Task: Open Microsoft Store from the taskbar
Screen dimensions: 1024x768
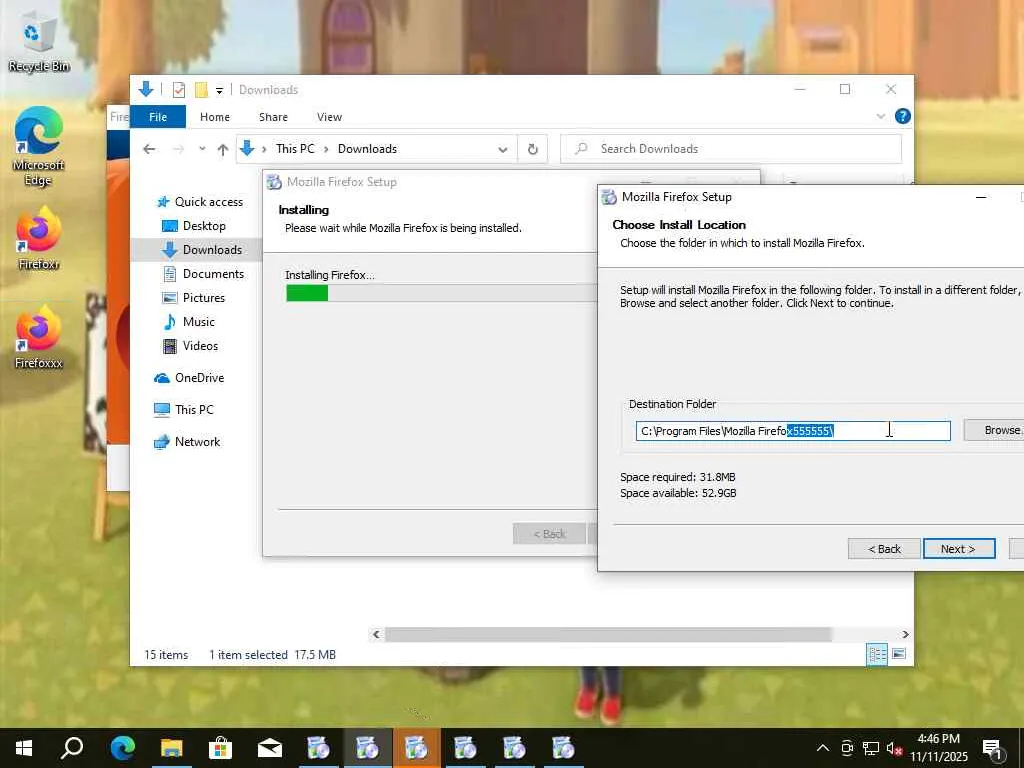Action: 220,748
